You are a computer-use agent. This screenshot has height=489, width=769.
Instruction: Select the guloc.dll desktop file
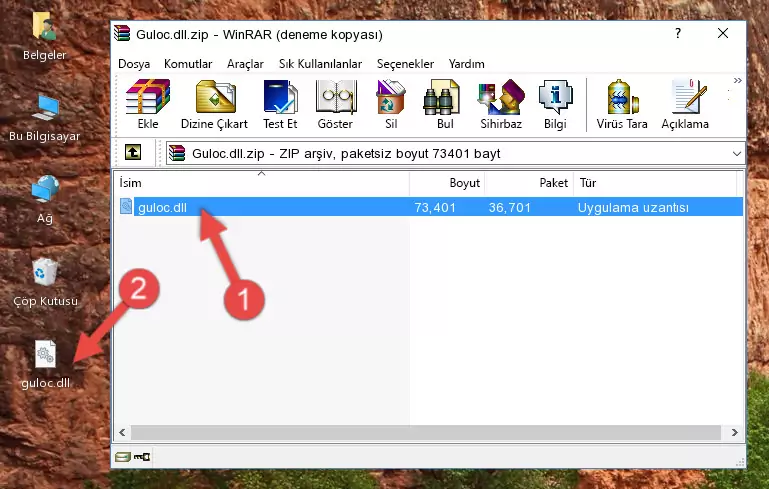pos(45,365)
